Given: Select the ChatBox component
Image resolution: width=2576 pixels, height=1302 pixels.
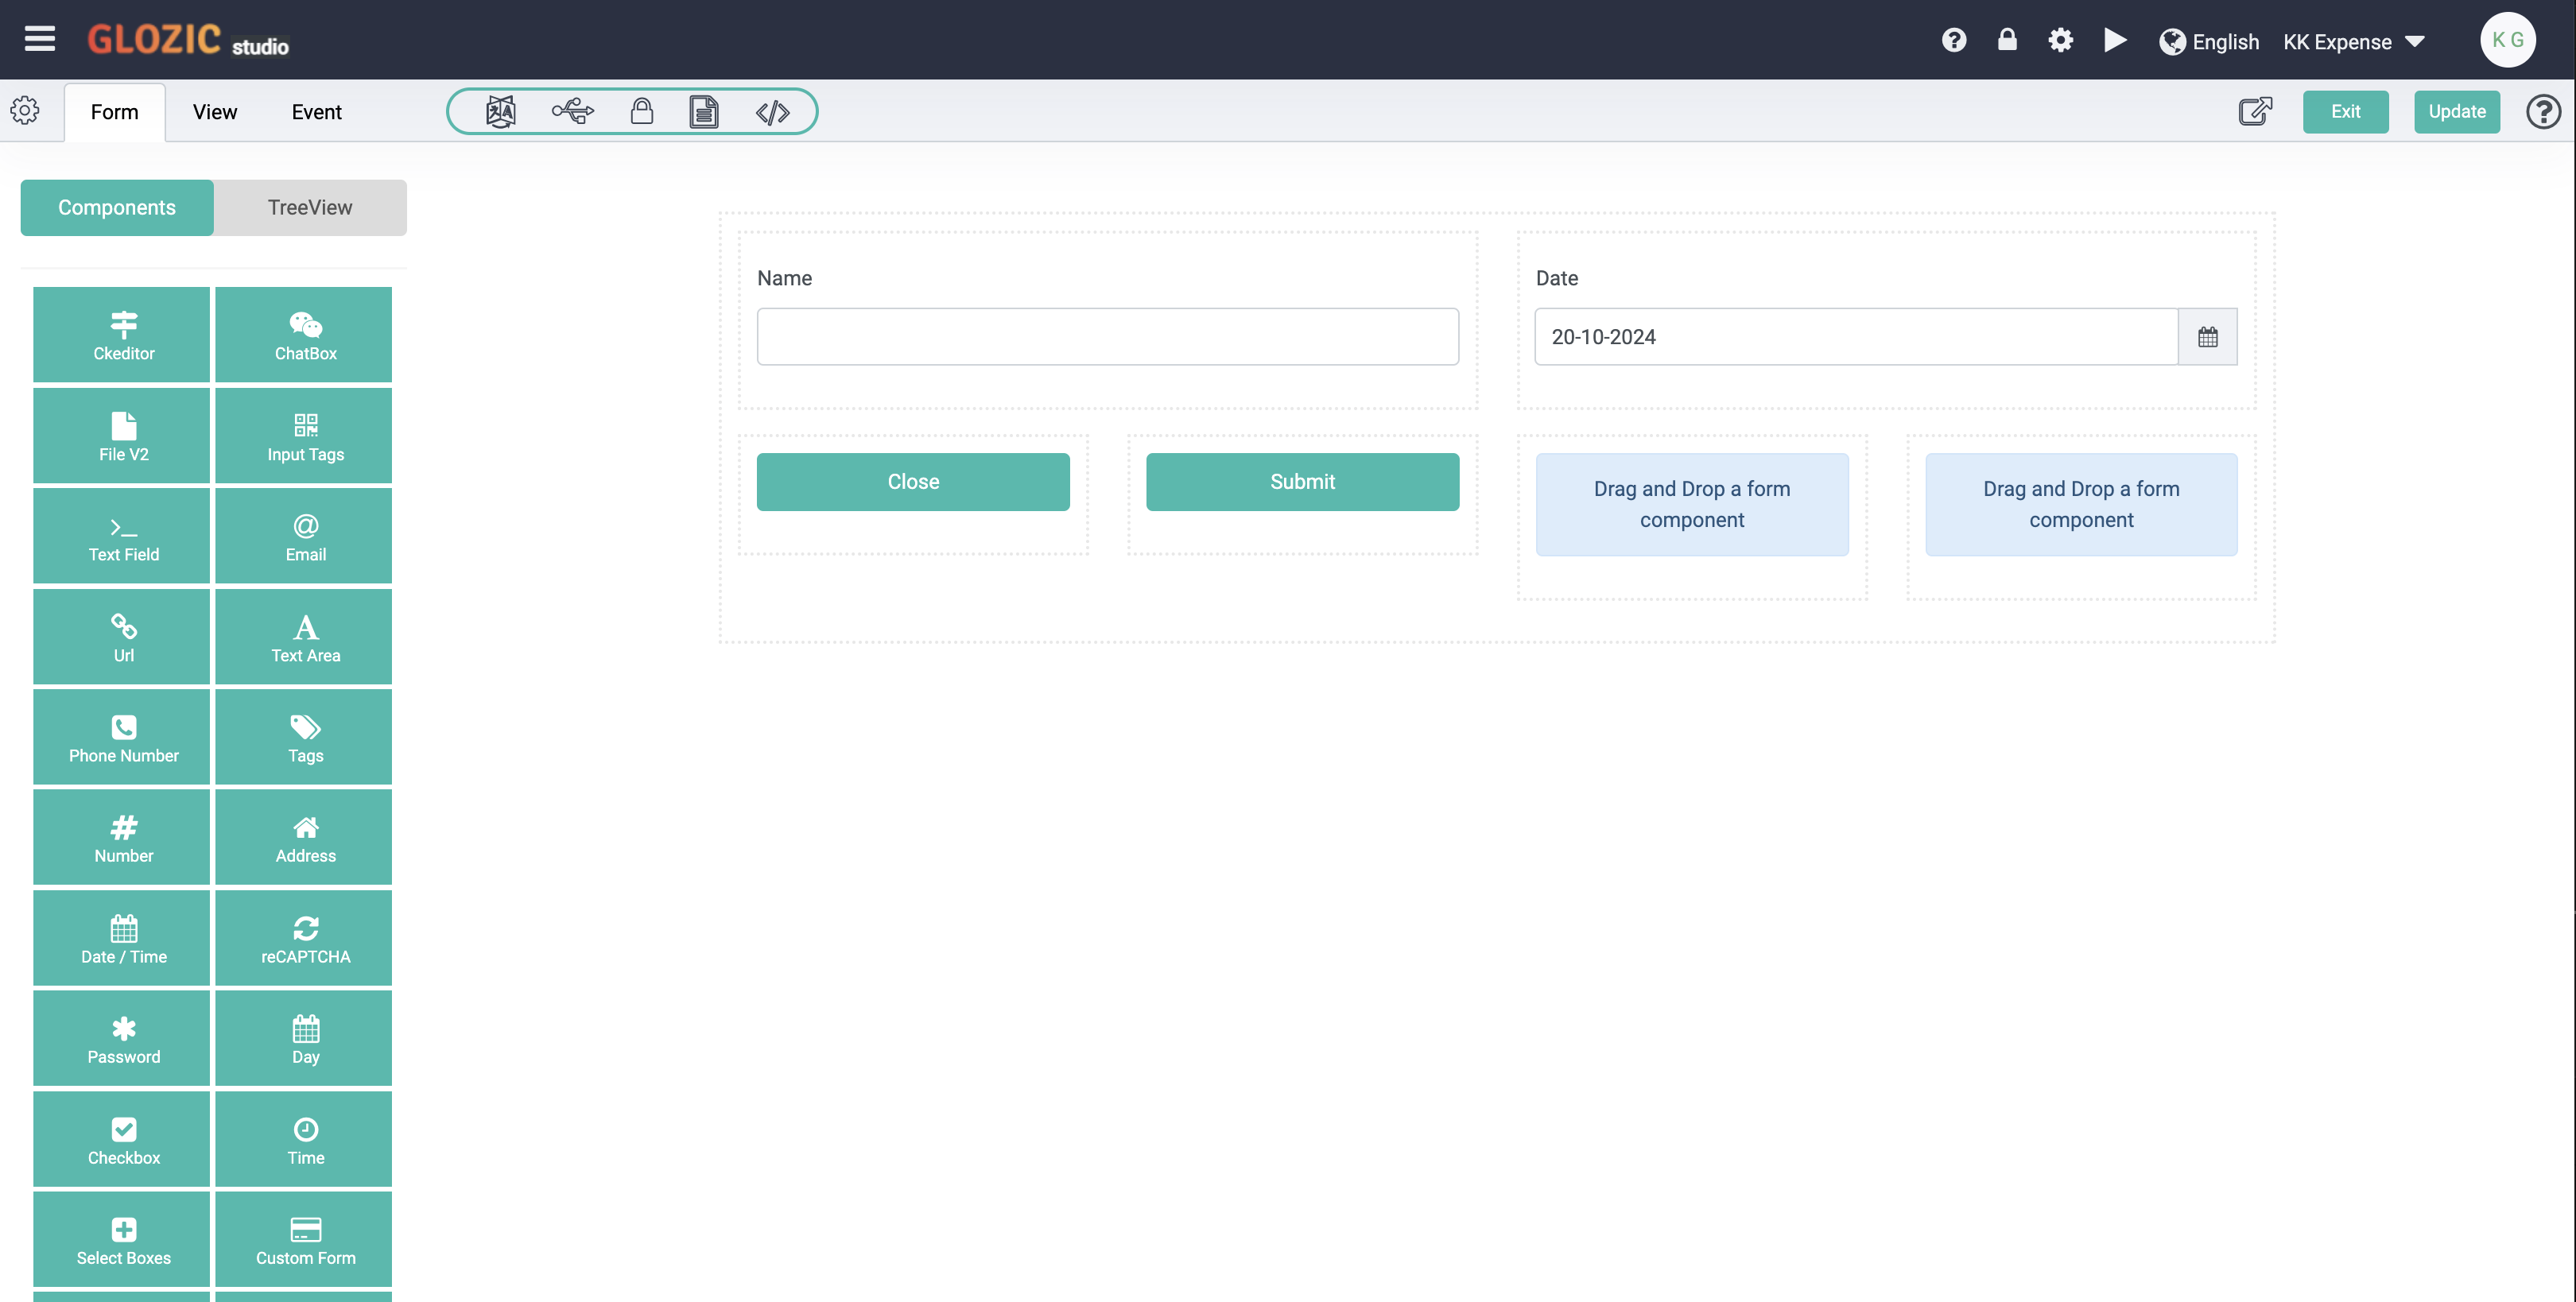Looking at the screenshot, I should pyautogui.click(x=304, y=335).
